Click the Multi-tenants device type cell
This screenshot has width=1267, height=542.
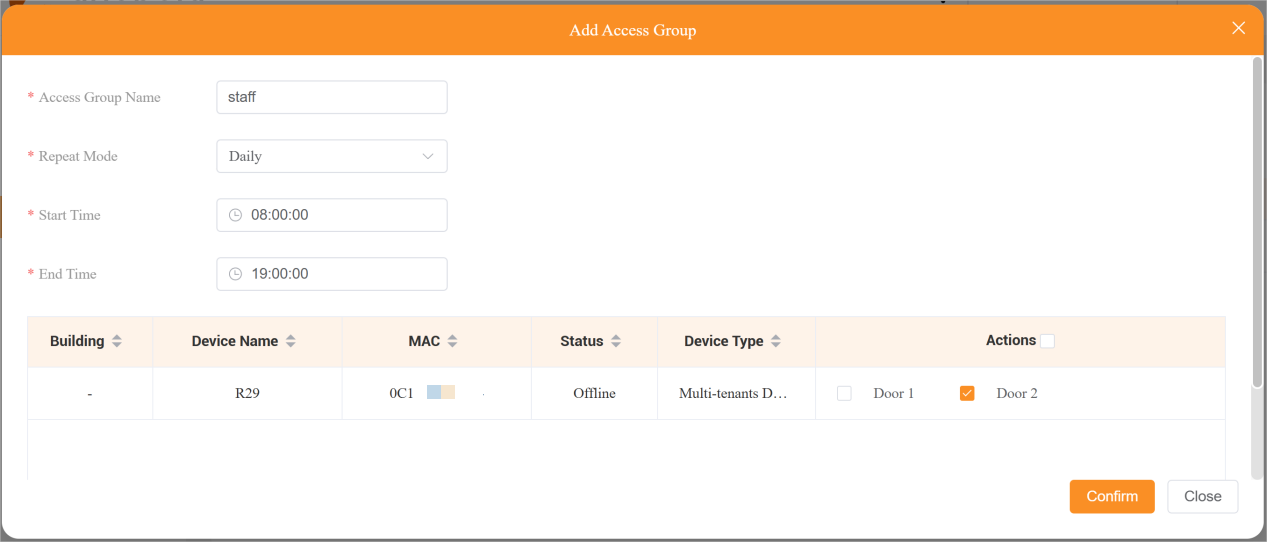736,393
